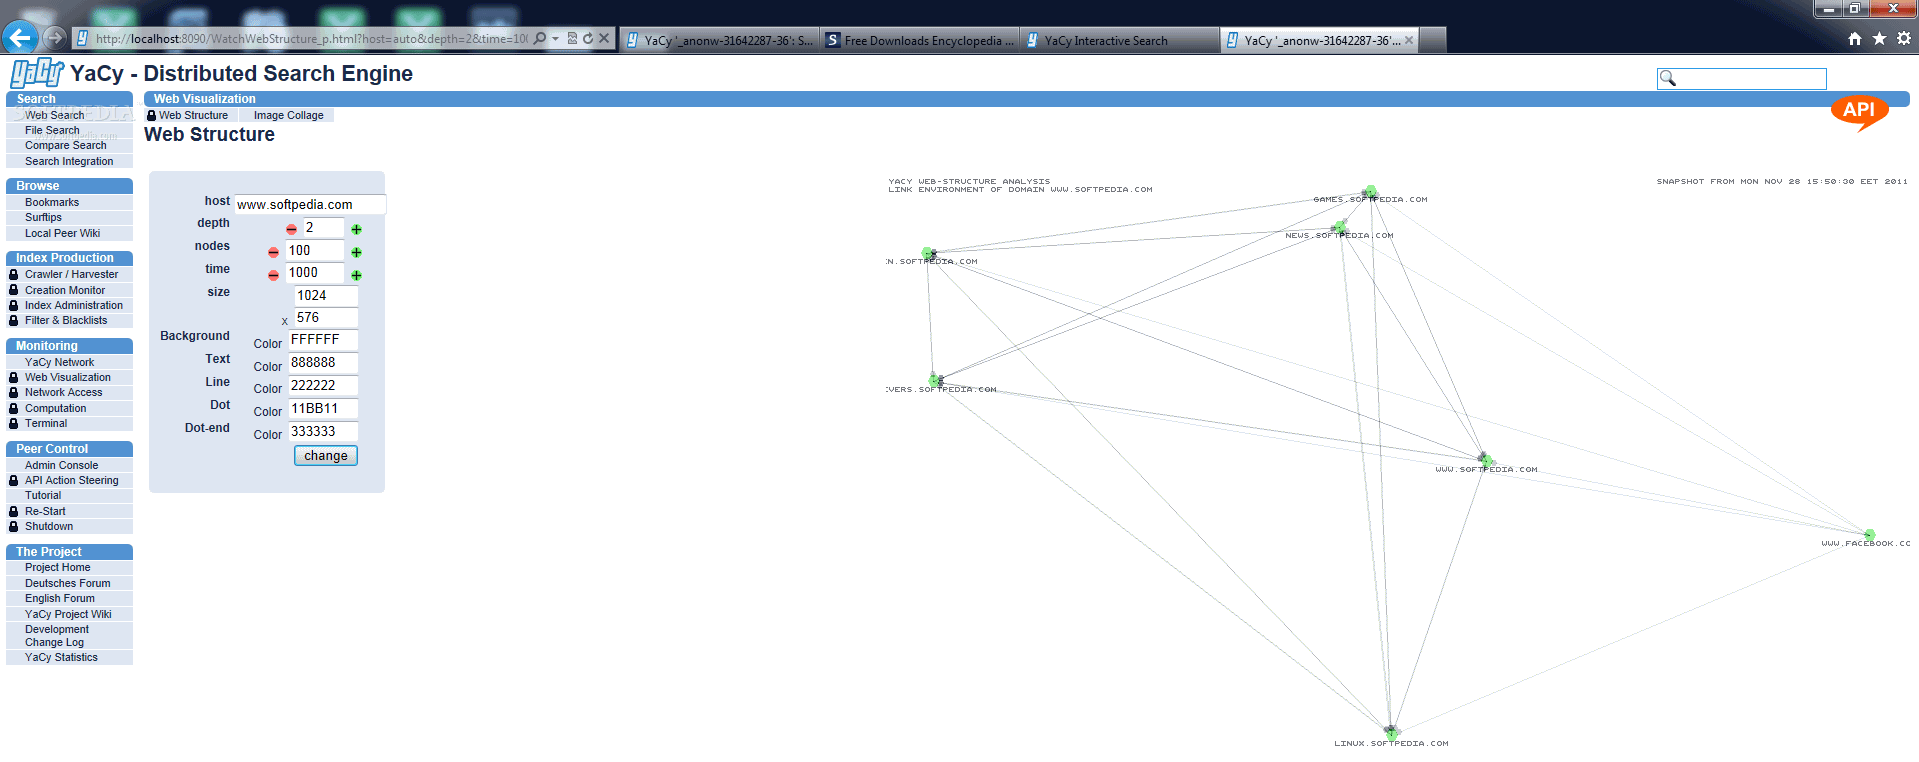Viewport: 1919px width, 762px height.
Task: Edit Dot-end color value 333333
Action: point(323,431)
